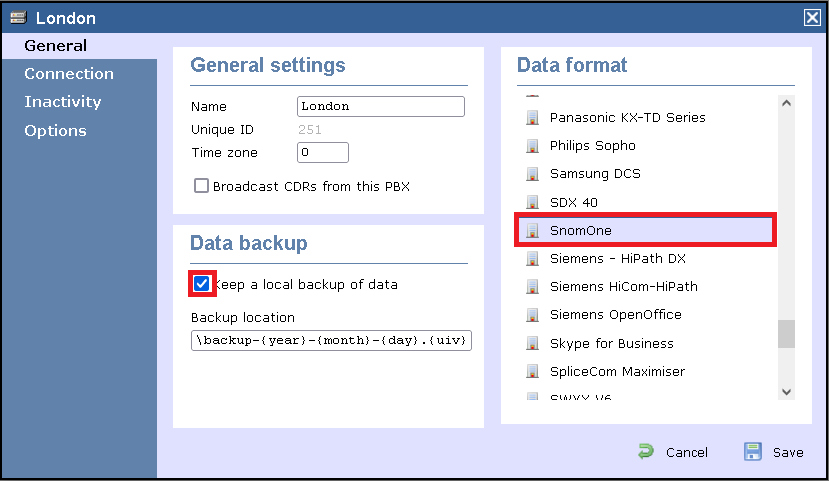Click the Siemens OpenOffice format icon
The height and width of the screenshot is (481, 829).
click(532, 315)
